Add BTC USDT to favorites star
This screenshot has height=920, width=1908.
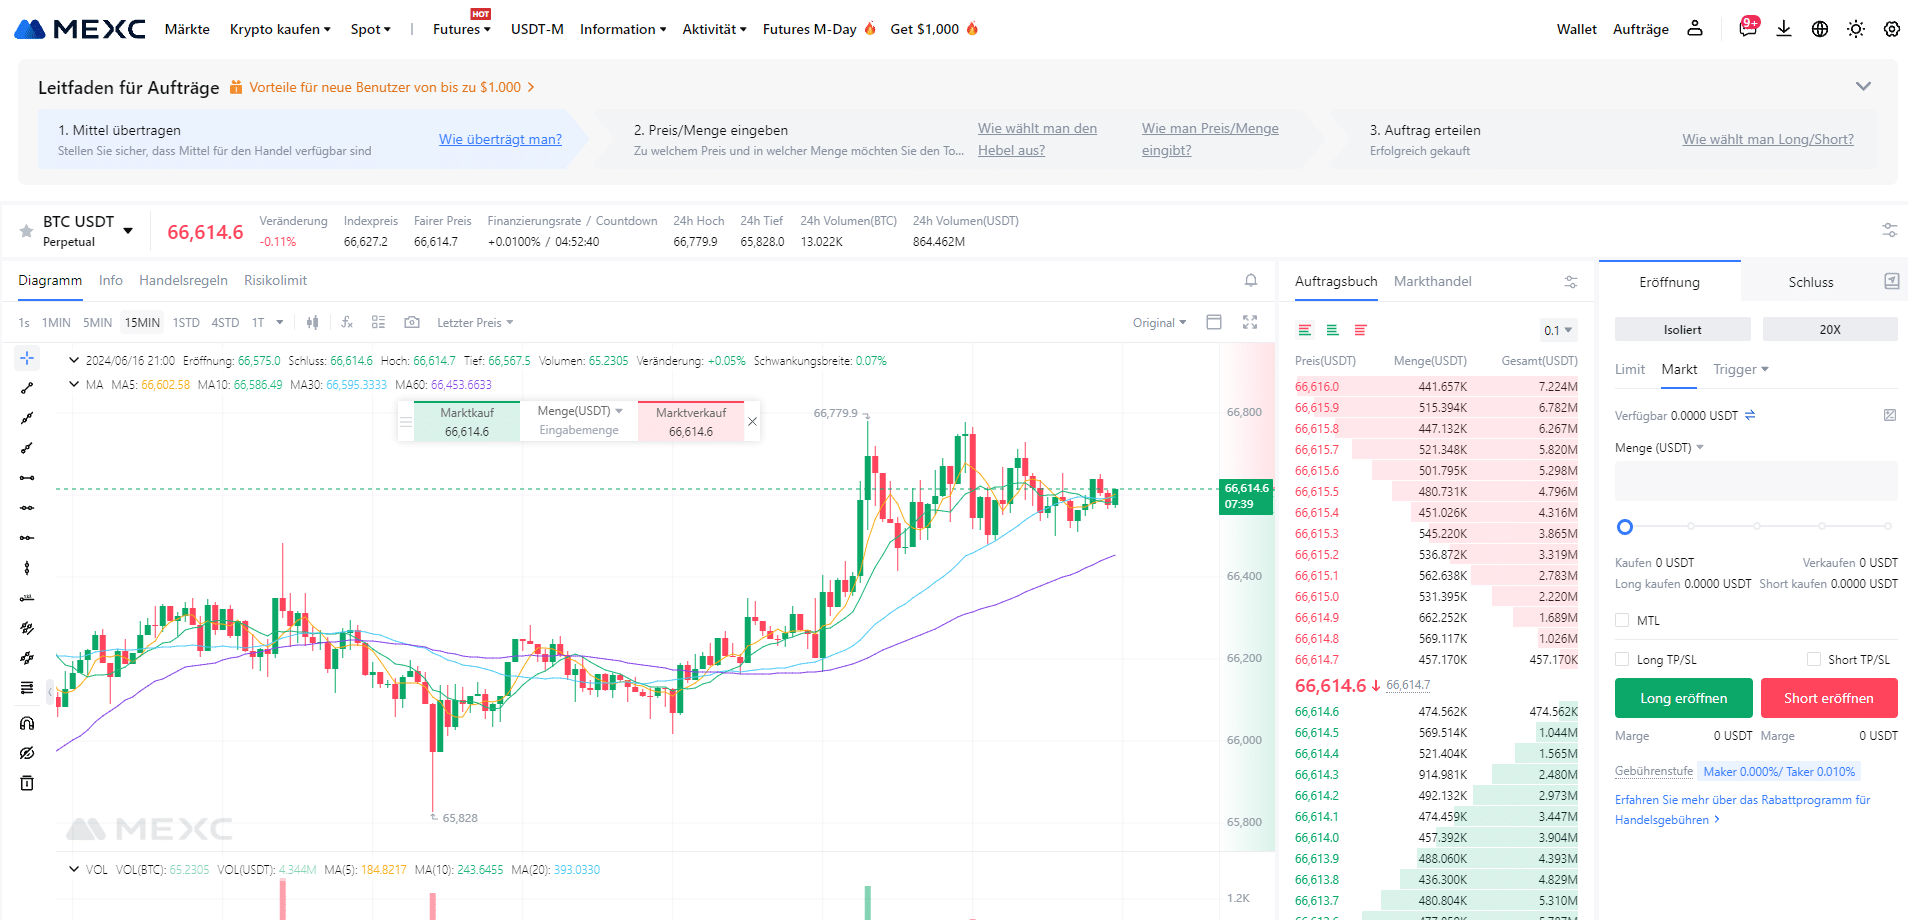tap(26, 231)
